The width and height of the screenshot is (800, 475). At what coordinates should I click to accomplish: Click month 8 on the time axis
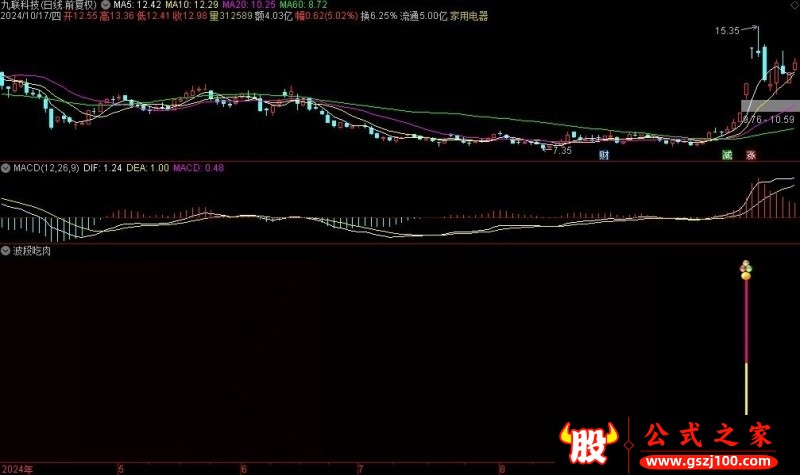coord(502,469)
